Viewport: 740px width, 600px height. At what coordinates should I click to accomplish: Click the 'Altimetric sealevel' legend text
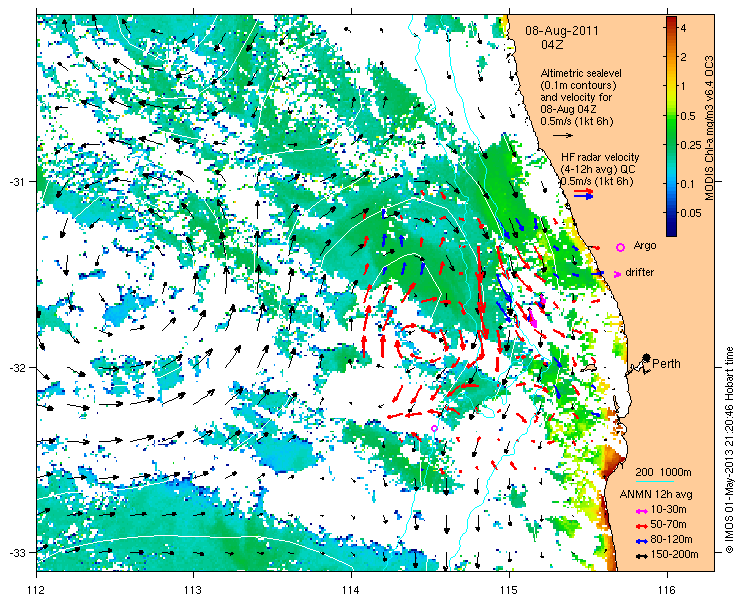click(x=581, y=74)
